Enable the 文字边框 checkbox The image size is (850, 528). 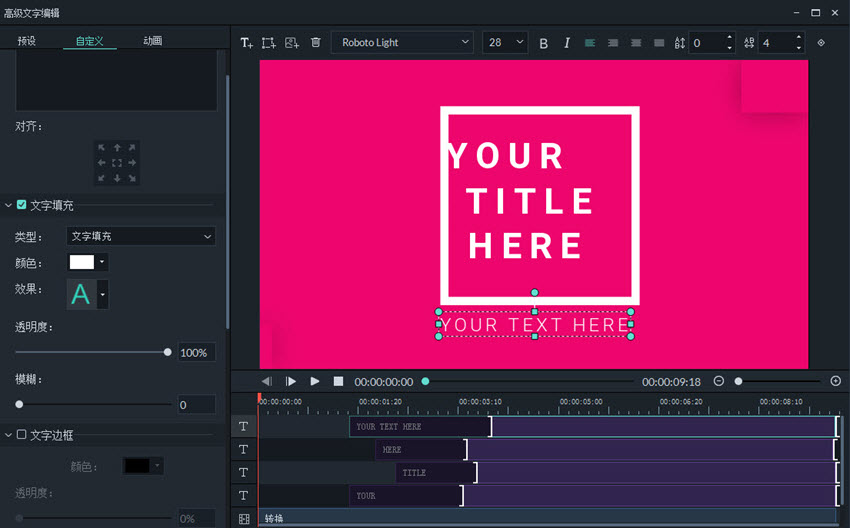pos(22,435)
